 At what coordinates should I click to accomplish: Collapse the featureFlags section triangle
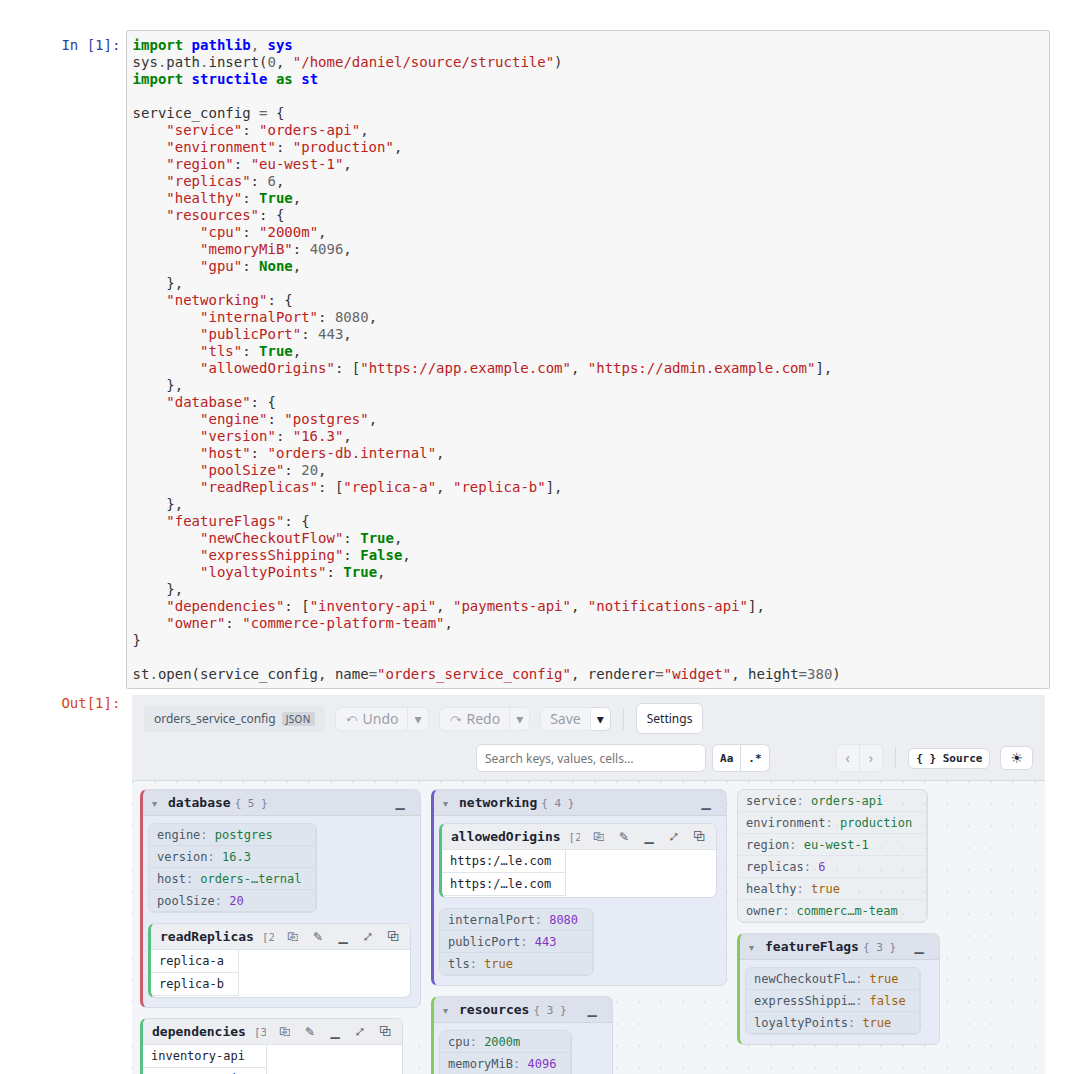751,948
